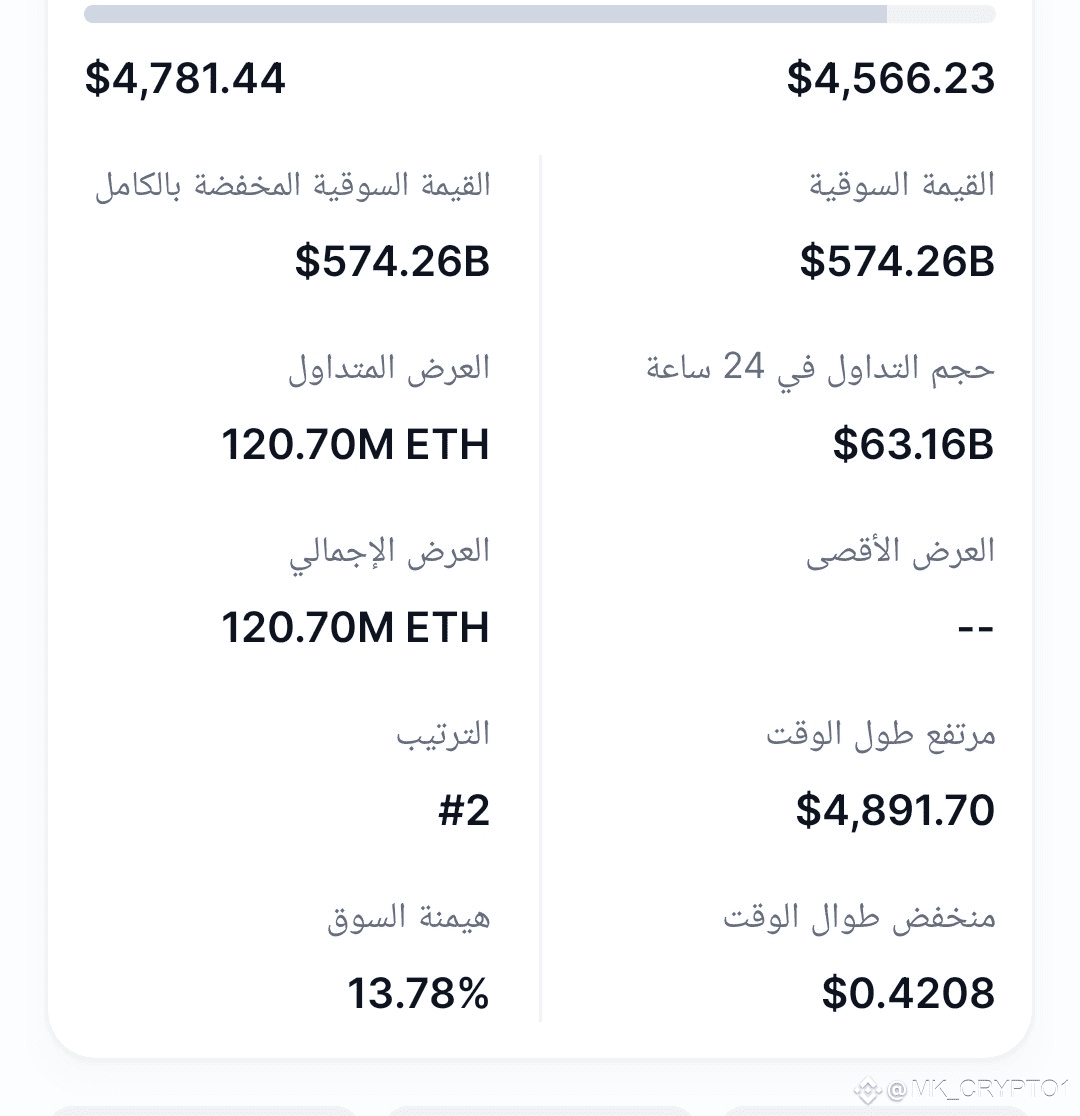Click the العرض المتداول label
The height and width of the screenshot is (1116, 1080).
coord(389,368)
